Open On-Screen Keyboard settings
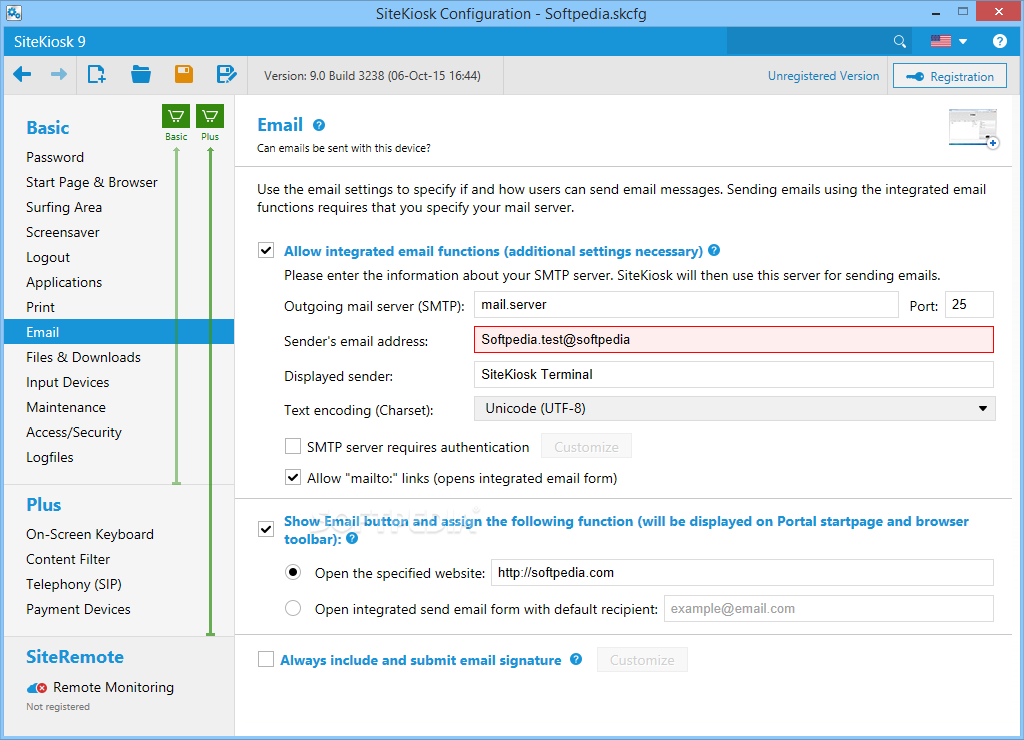The height and width of the screenshot is (740, 1024). 90,534
